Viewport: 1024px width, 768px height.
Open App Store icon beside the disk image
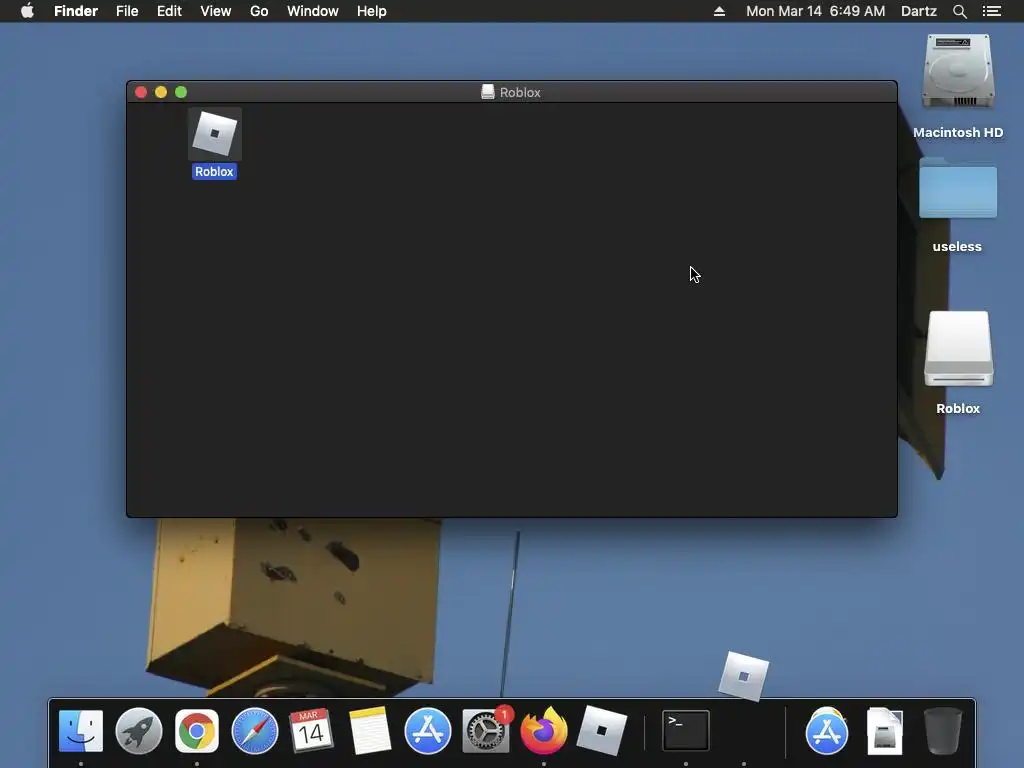[x=827, y=731]
